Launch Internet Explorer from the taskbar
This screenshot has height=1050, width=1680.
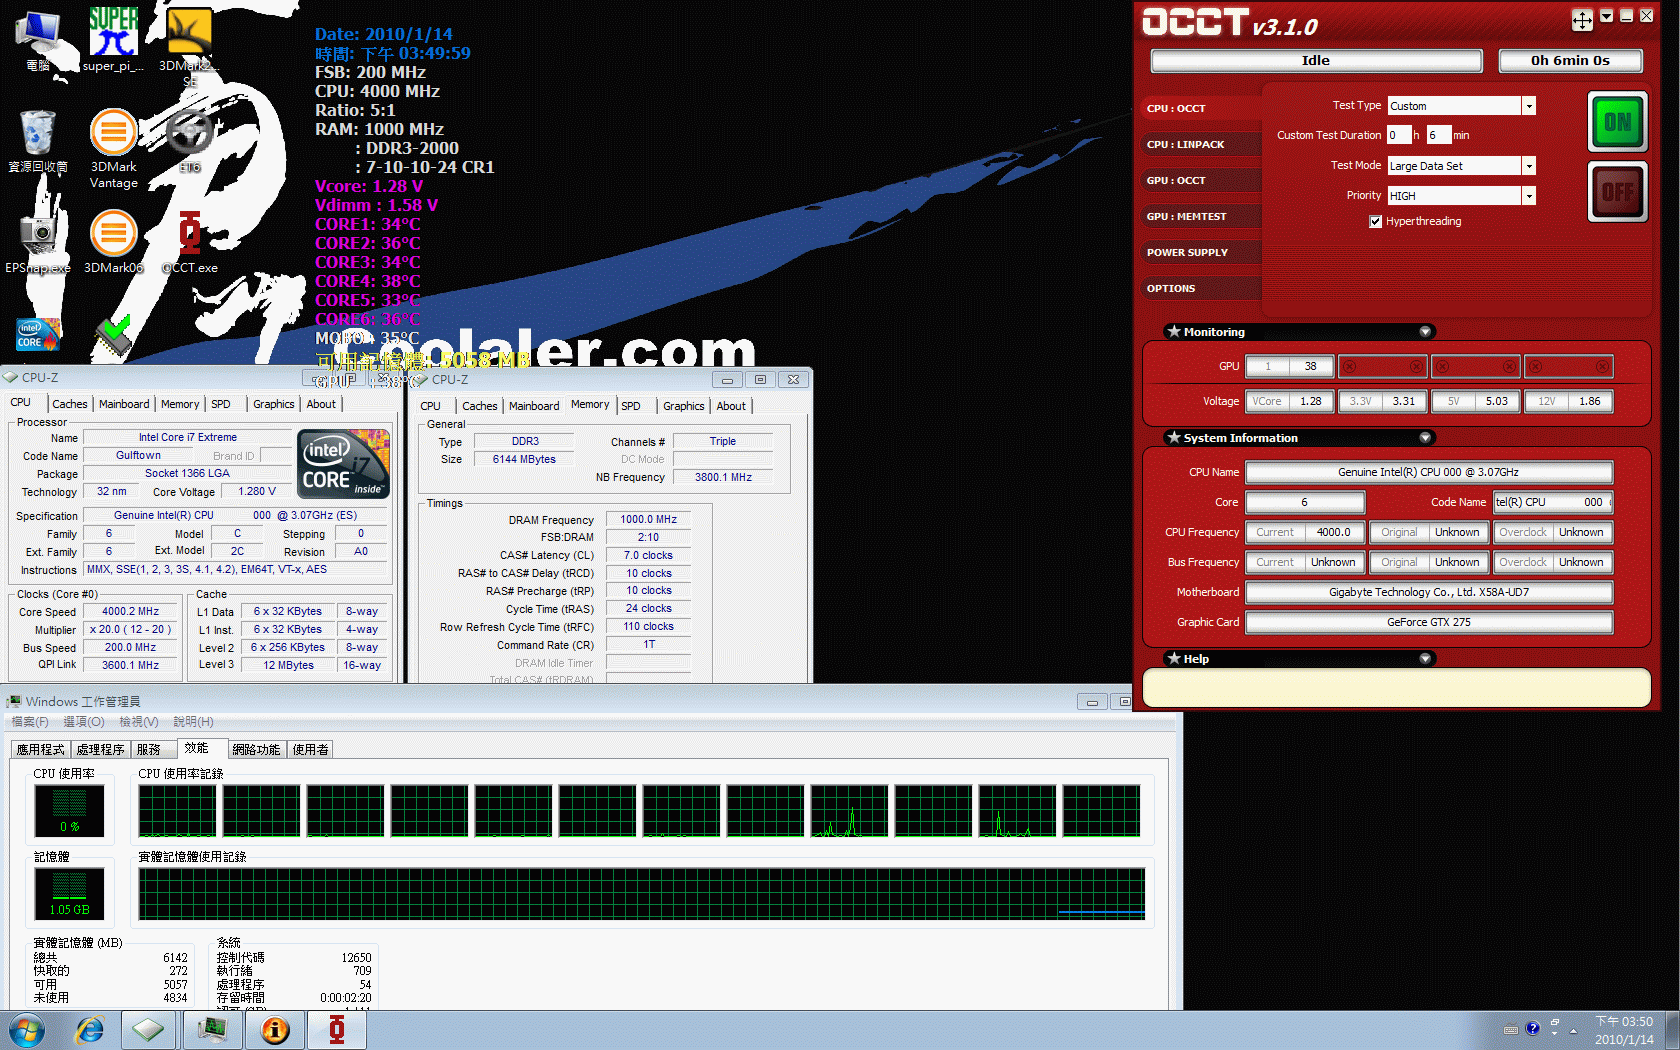click(x=90, y=1030)
